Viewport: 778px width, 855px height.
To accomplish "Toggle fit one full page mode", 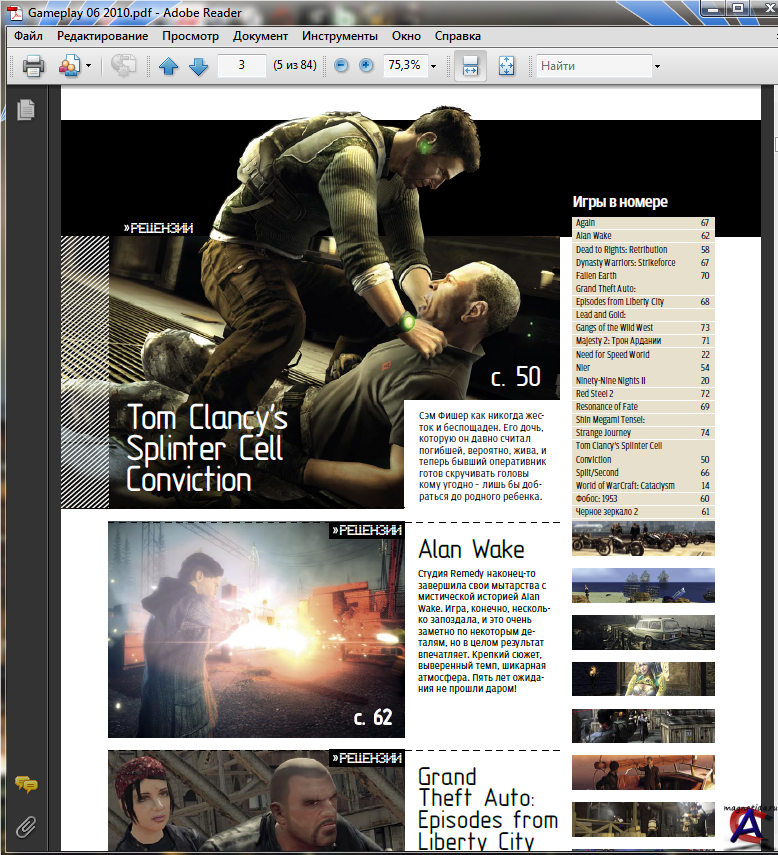I will (506, 66).
